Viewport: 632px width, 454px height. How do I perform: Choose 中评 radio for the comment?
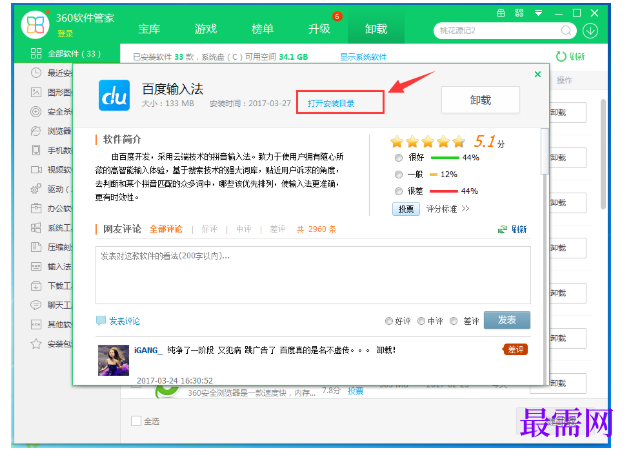click(x=421, y=321)
